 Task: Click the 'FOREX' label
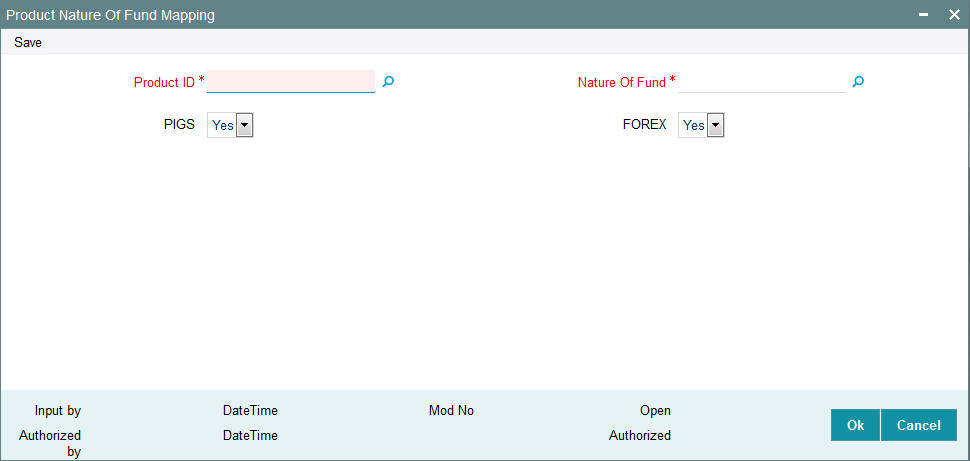pyautogui.click(x=645, y=124)
